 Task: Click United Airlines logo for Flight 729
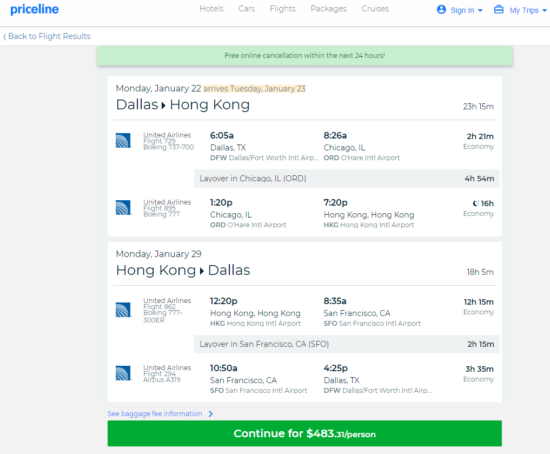click(123, 140)
